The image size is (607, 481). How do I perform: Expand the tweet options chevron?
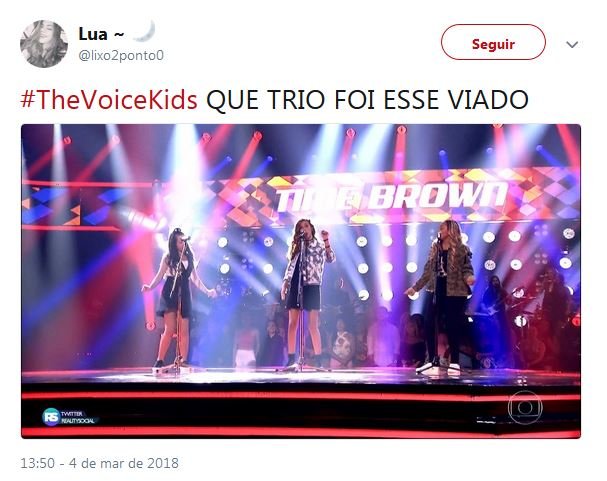click(x=572, y=45)
